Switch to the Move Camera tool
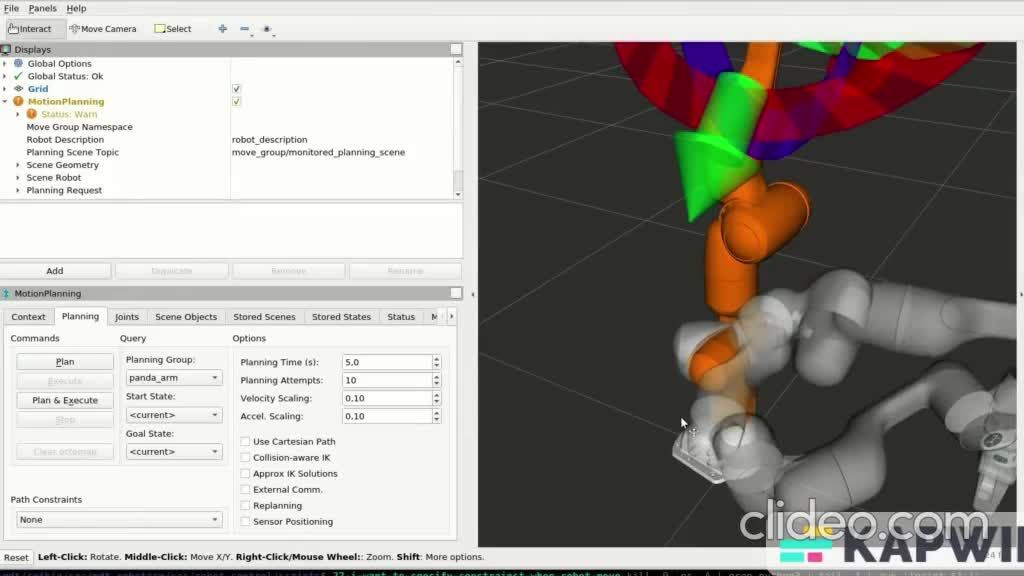Viewport: 1024px width, 576px height. pos(102,29)
